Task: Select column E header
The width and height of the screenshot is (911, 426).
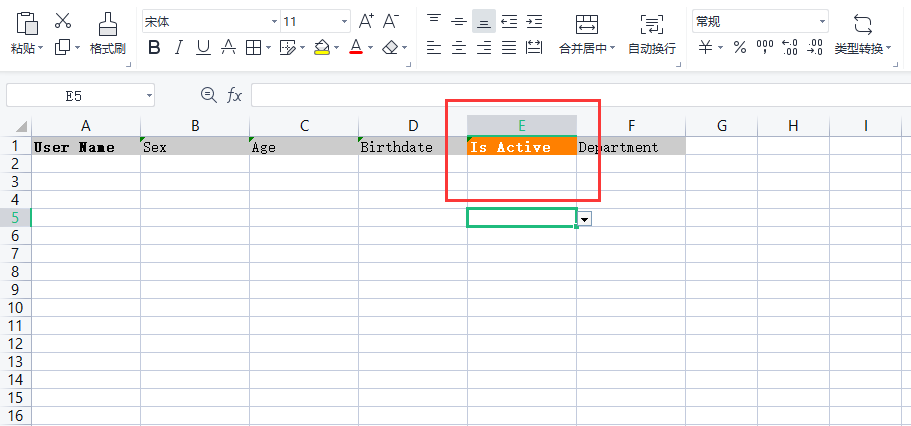Action: click(x=521, y=125)
